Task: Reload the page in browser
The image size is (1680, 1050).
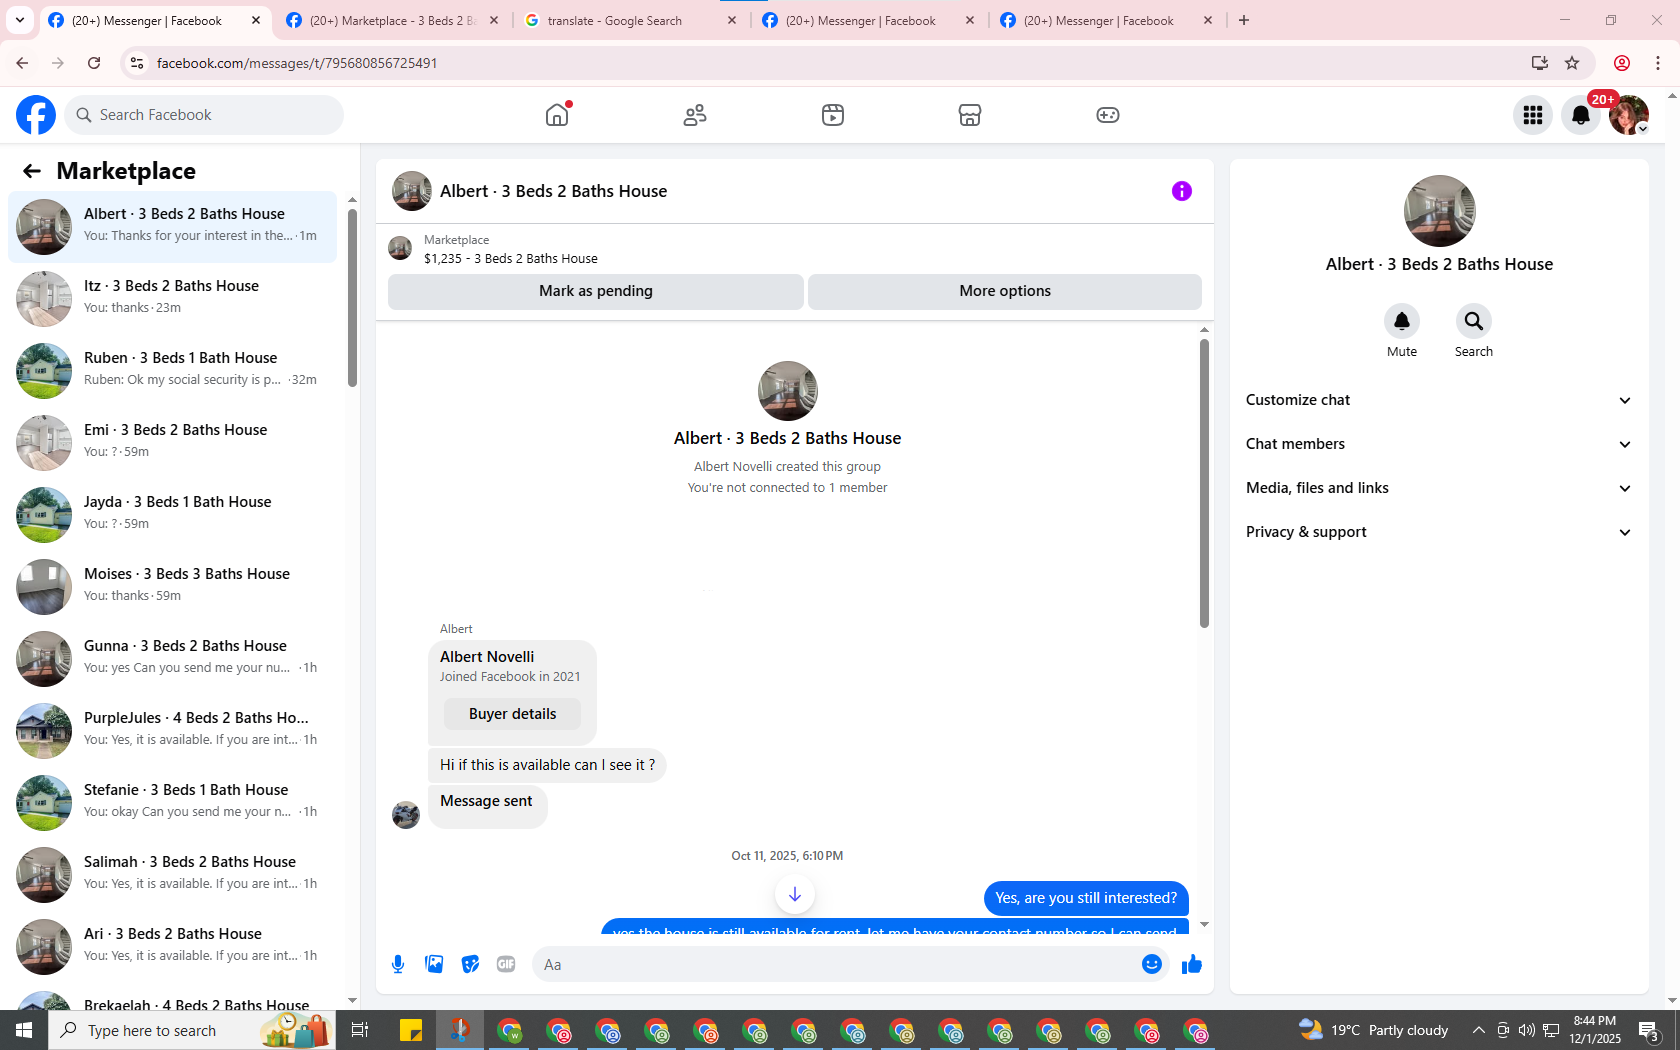Action: [94, 63]
